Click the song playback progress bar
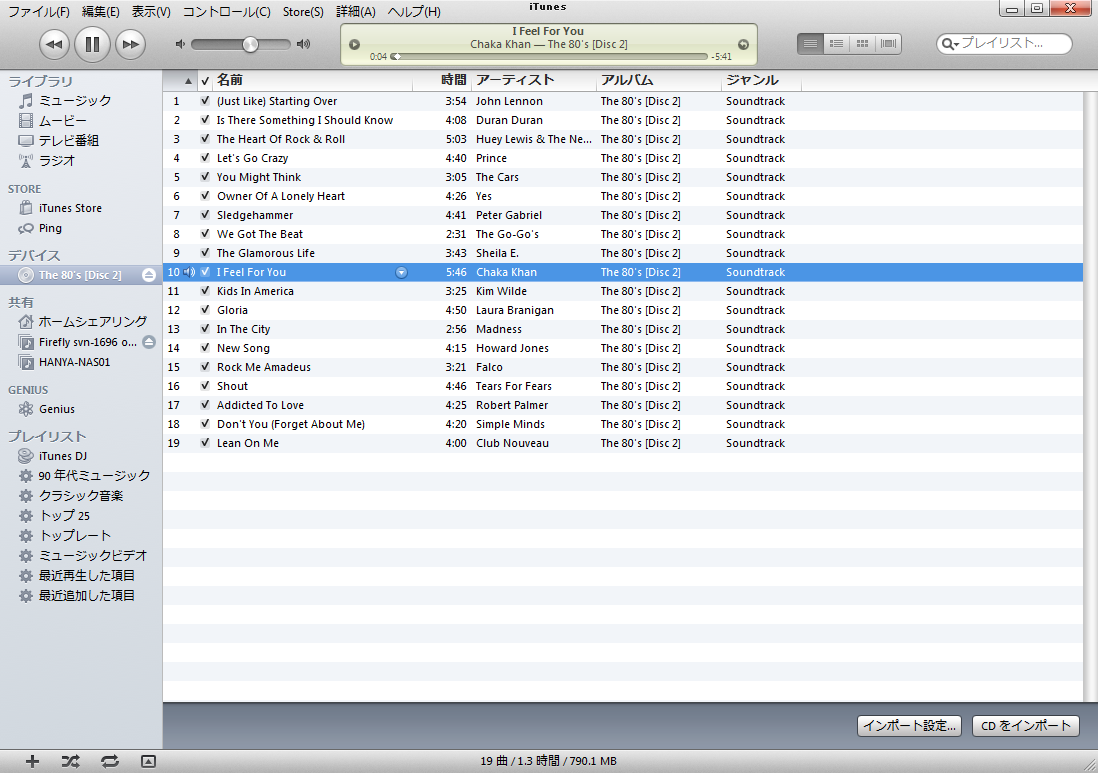This screenshot has height=773, width=1098. (x=550, y=56)
